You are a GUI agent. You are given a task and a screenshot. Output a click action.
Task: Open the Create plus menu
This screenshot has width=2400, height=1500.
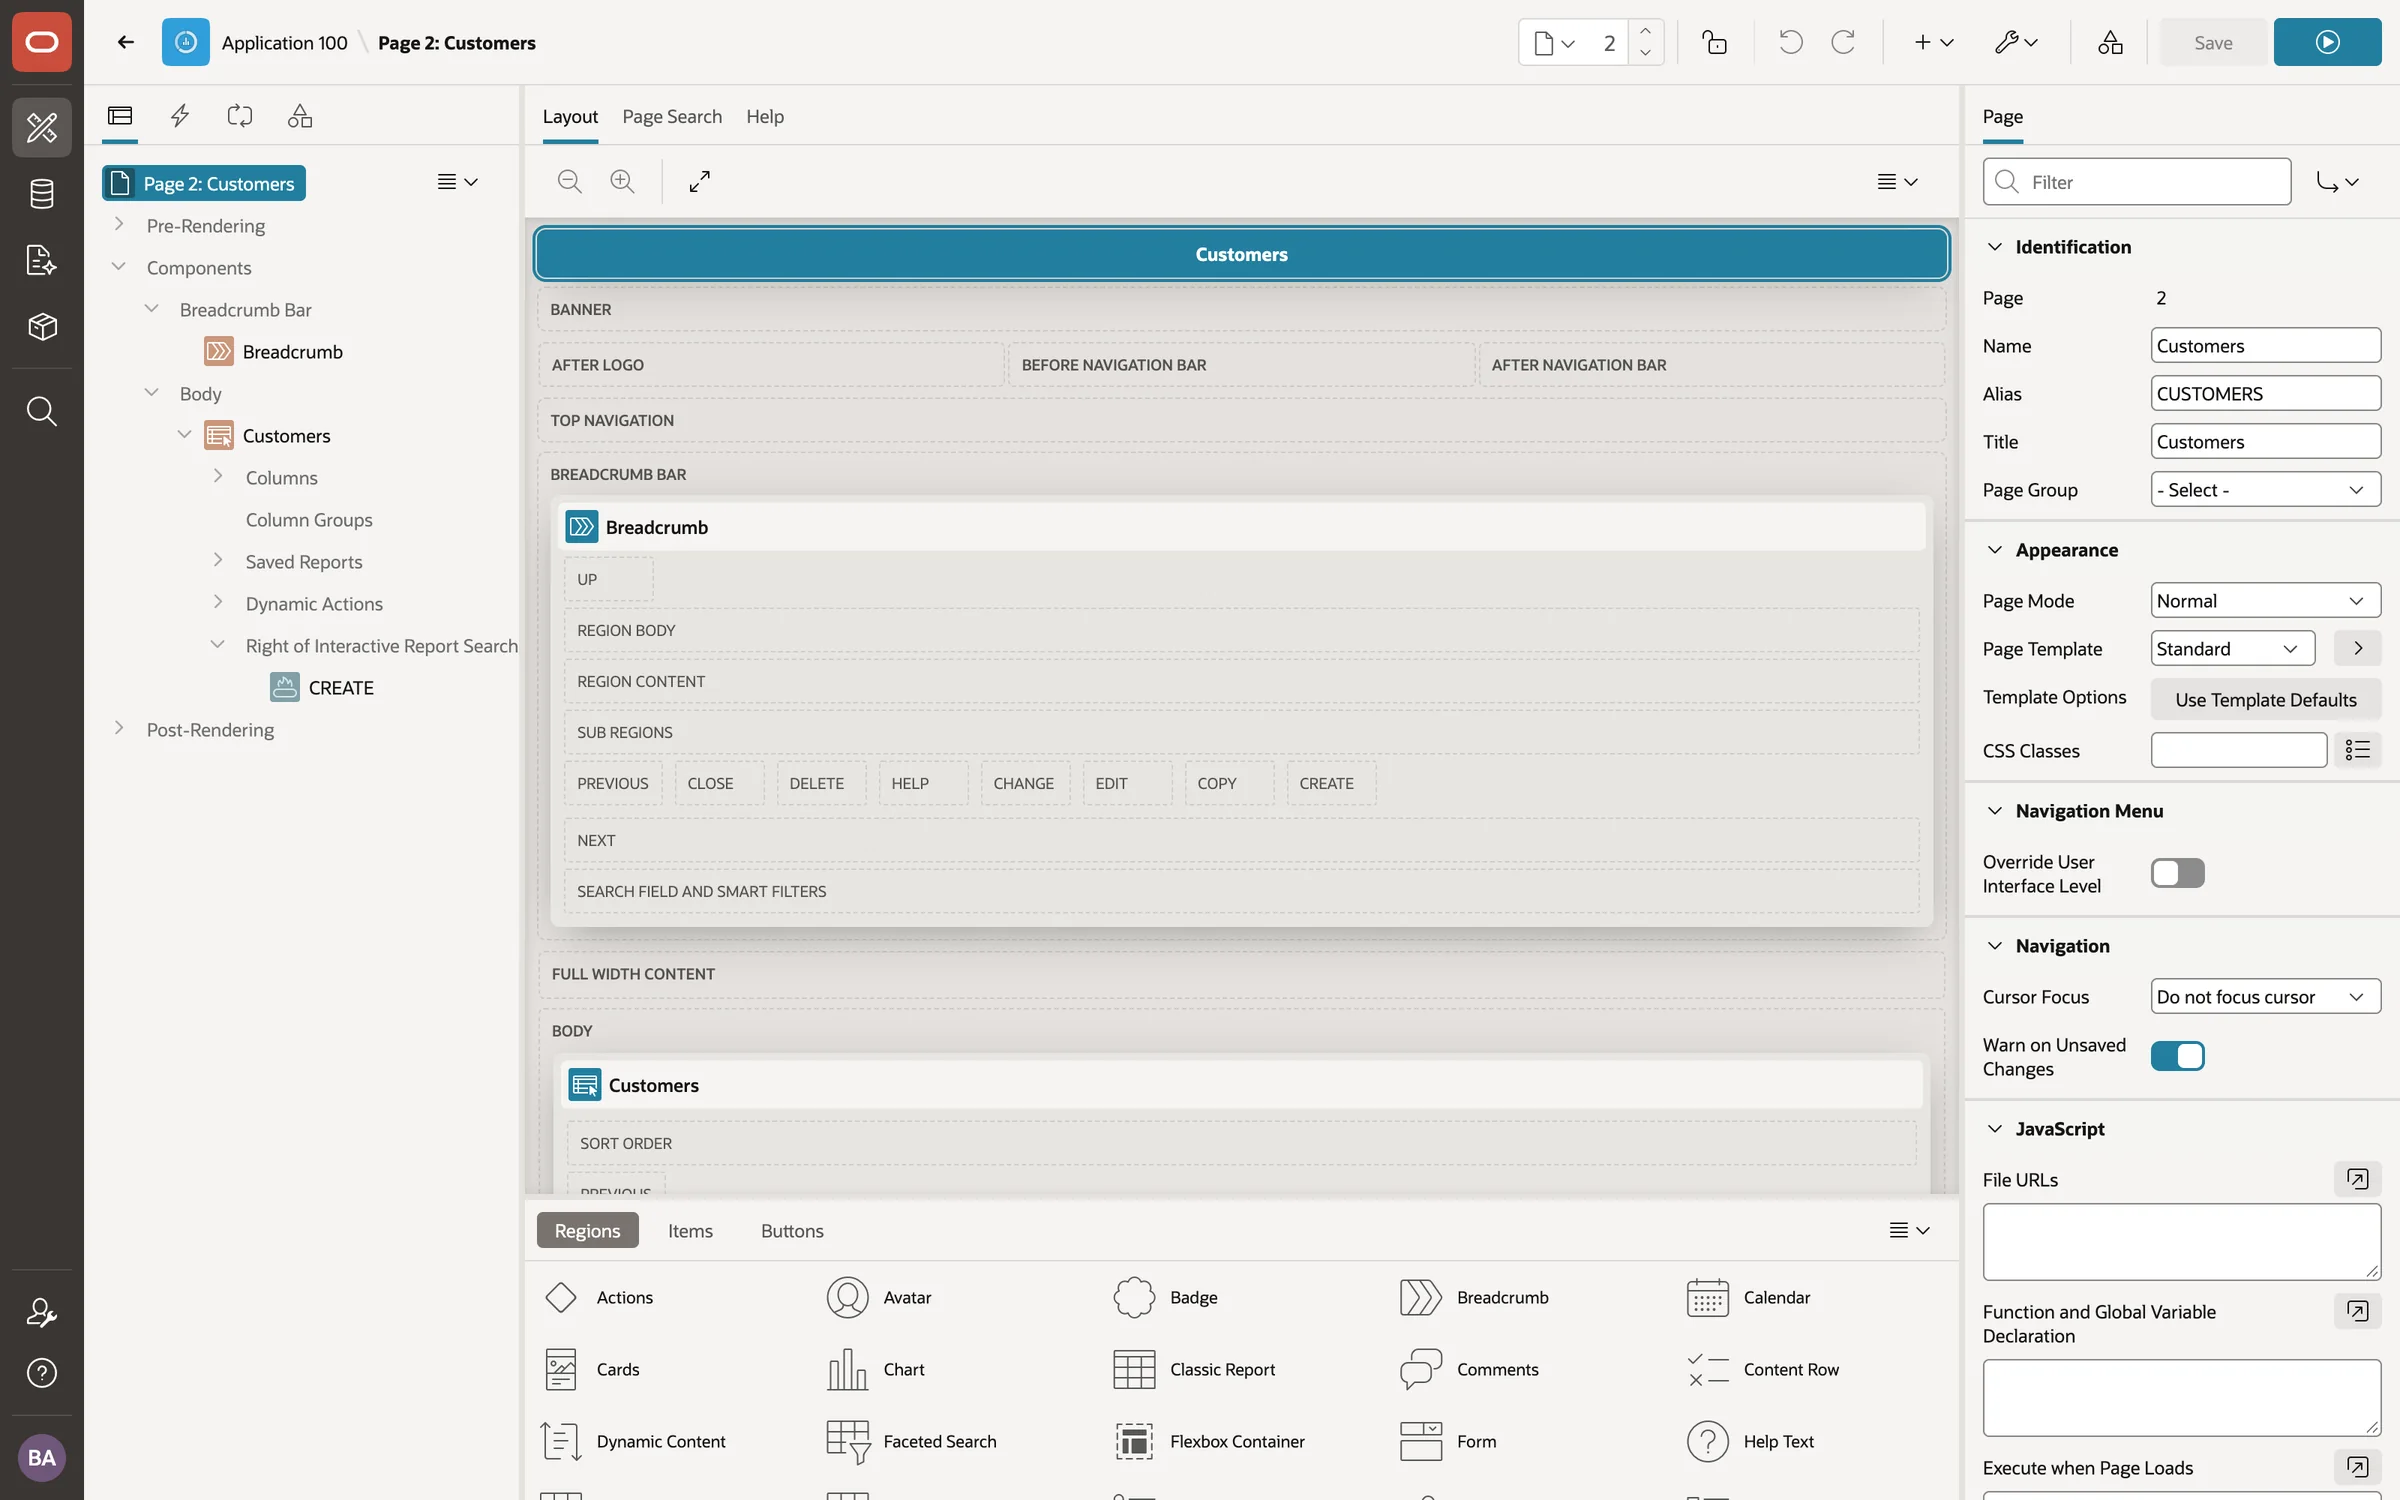click(1933, 42)
